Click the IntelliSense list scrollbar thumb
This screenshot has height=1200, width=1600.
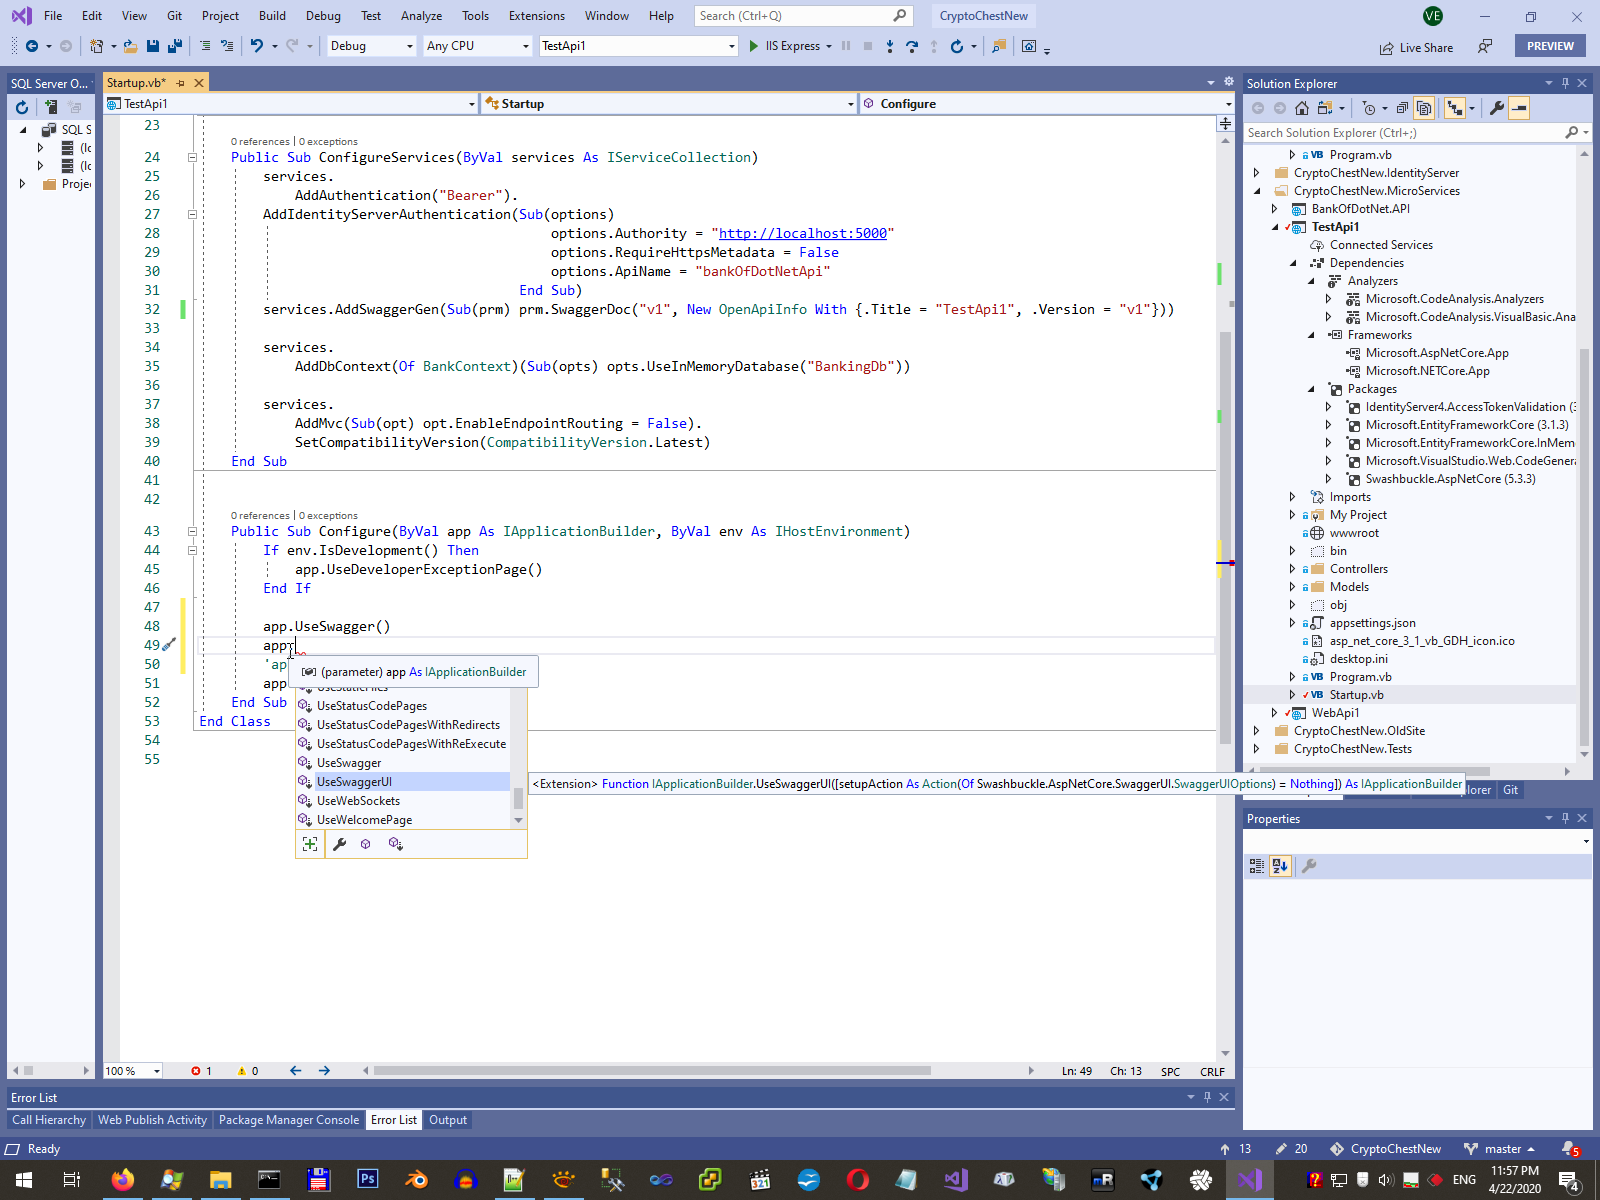[518, 797]
